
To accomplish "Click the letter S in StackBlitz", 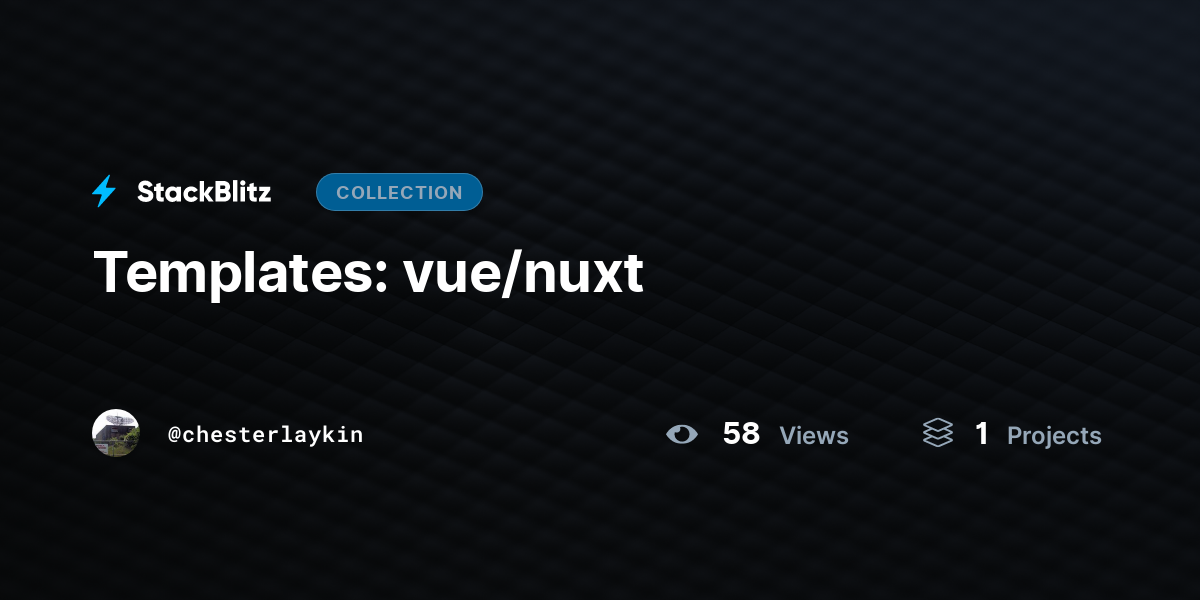I will point(146,192).
